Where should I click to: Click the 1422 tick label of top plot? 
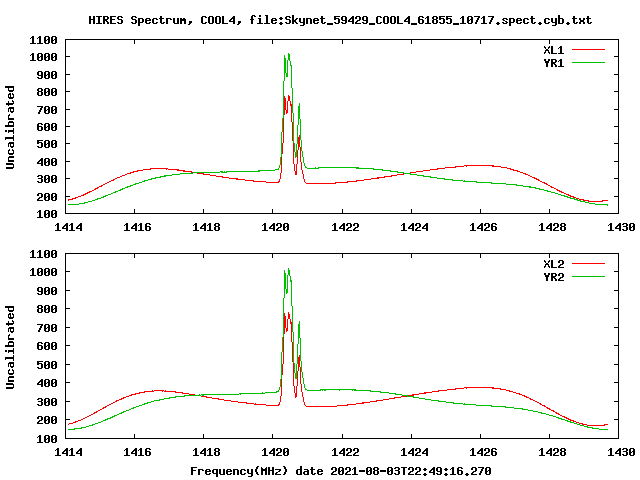345,227
